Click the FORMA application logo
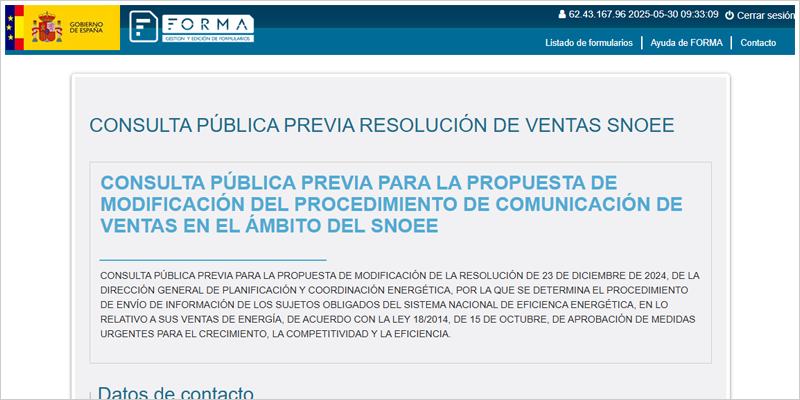Screen dimensions: 800x400 [x=192, y=28]
